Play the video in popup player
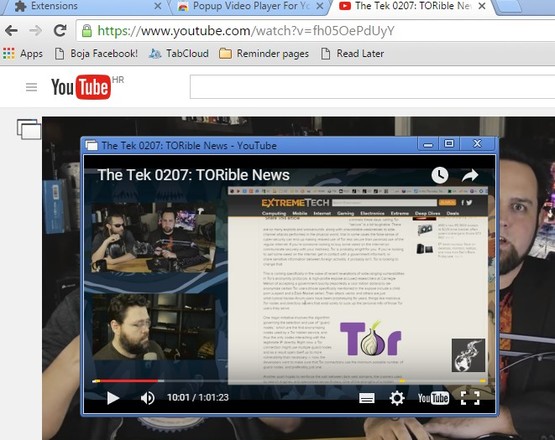This screenshot has width=555, height=440. 113,398
